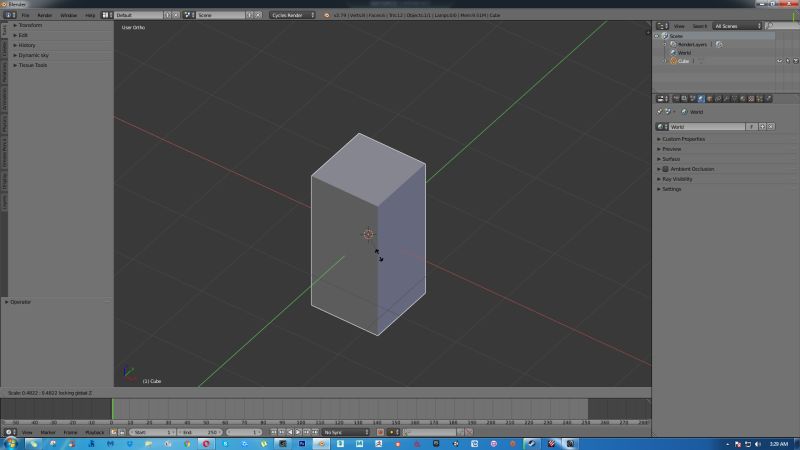The height and width of the screenshot is (450, 800).
Task: Open the File menu
Action: (25, 15)
